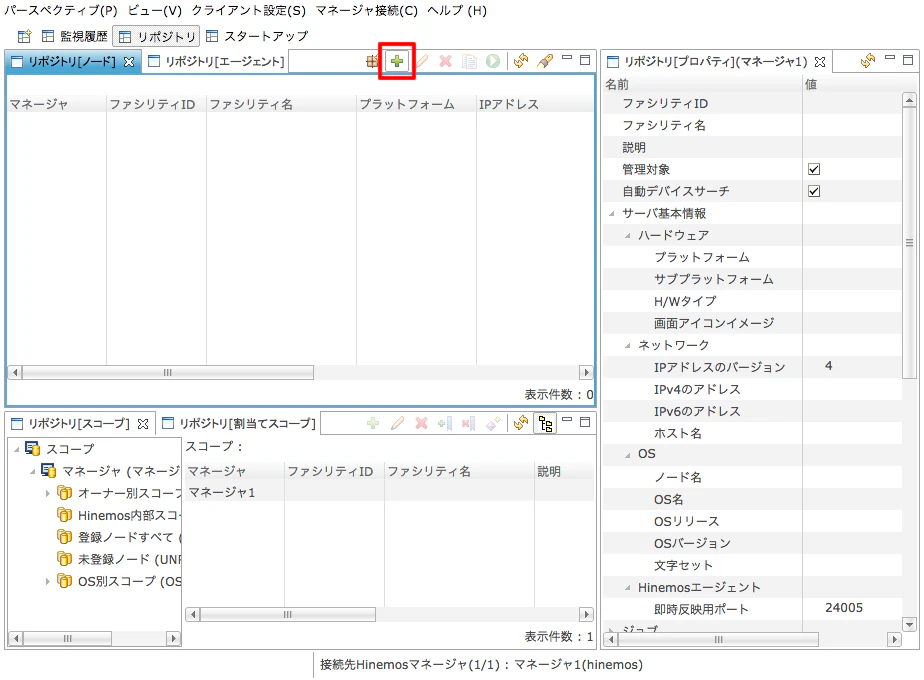Viewport: 924px width, 680px height.
Task: Collapse the OS property group
Action: point(628,454)
